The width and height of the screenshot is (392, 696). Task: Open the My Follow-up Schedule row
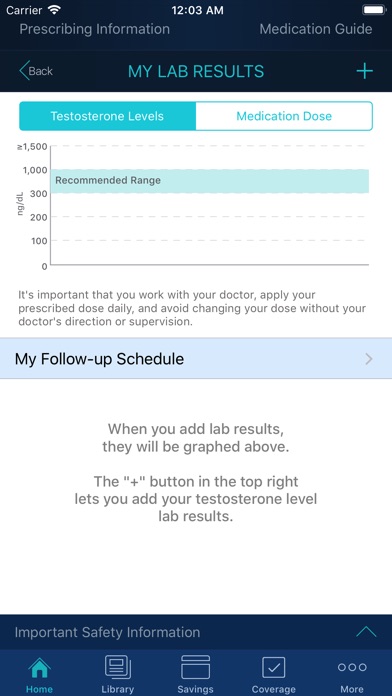click(196, 359)
